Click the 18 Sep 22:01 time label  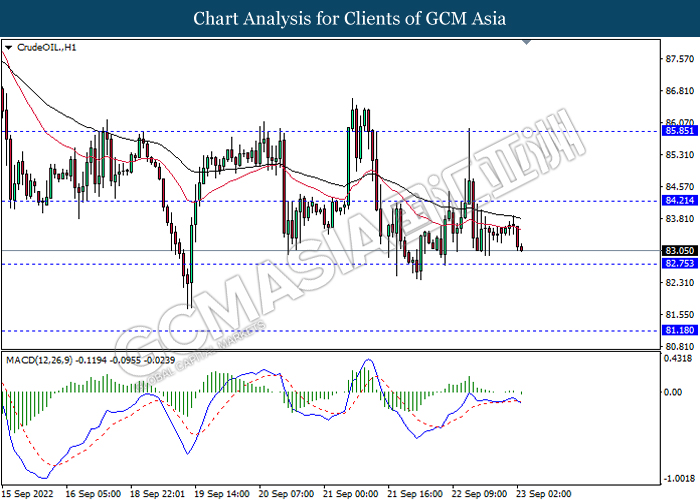tap(157, 494)
